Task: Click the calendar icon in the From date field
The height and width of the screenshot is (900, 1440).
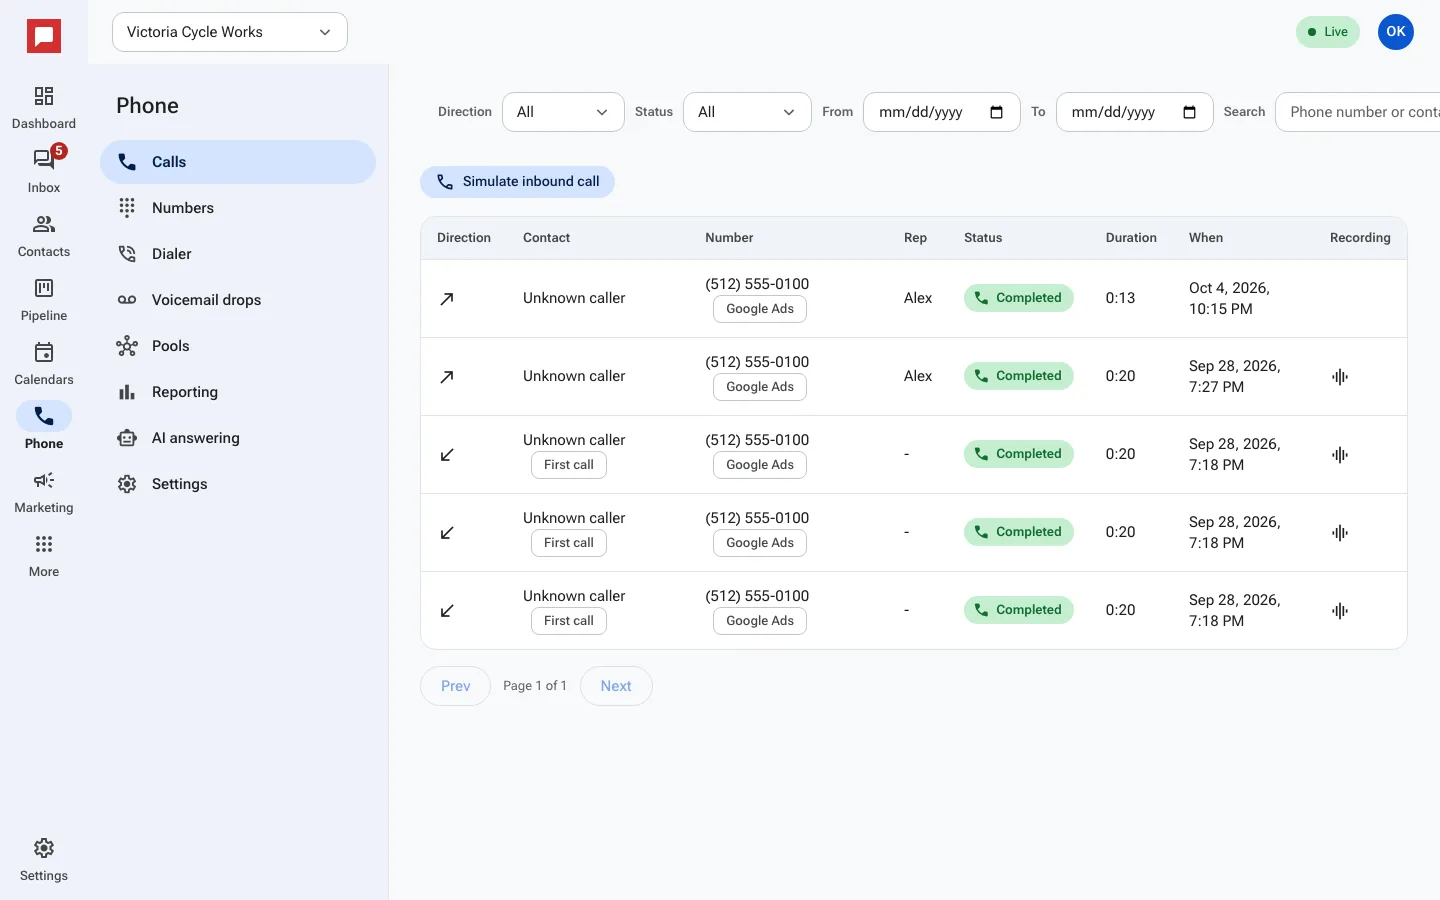Action: tap(996, 112)
